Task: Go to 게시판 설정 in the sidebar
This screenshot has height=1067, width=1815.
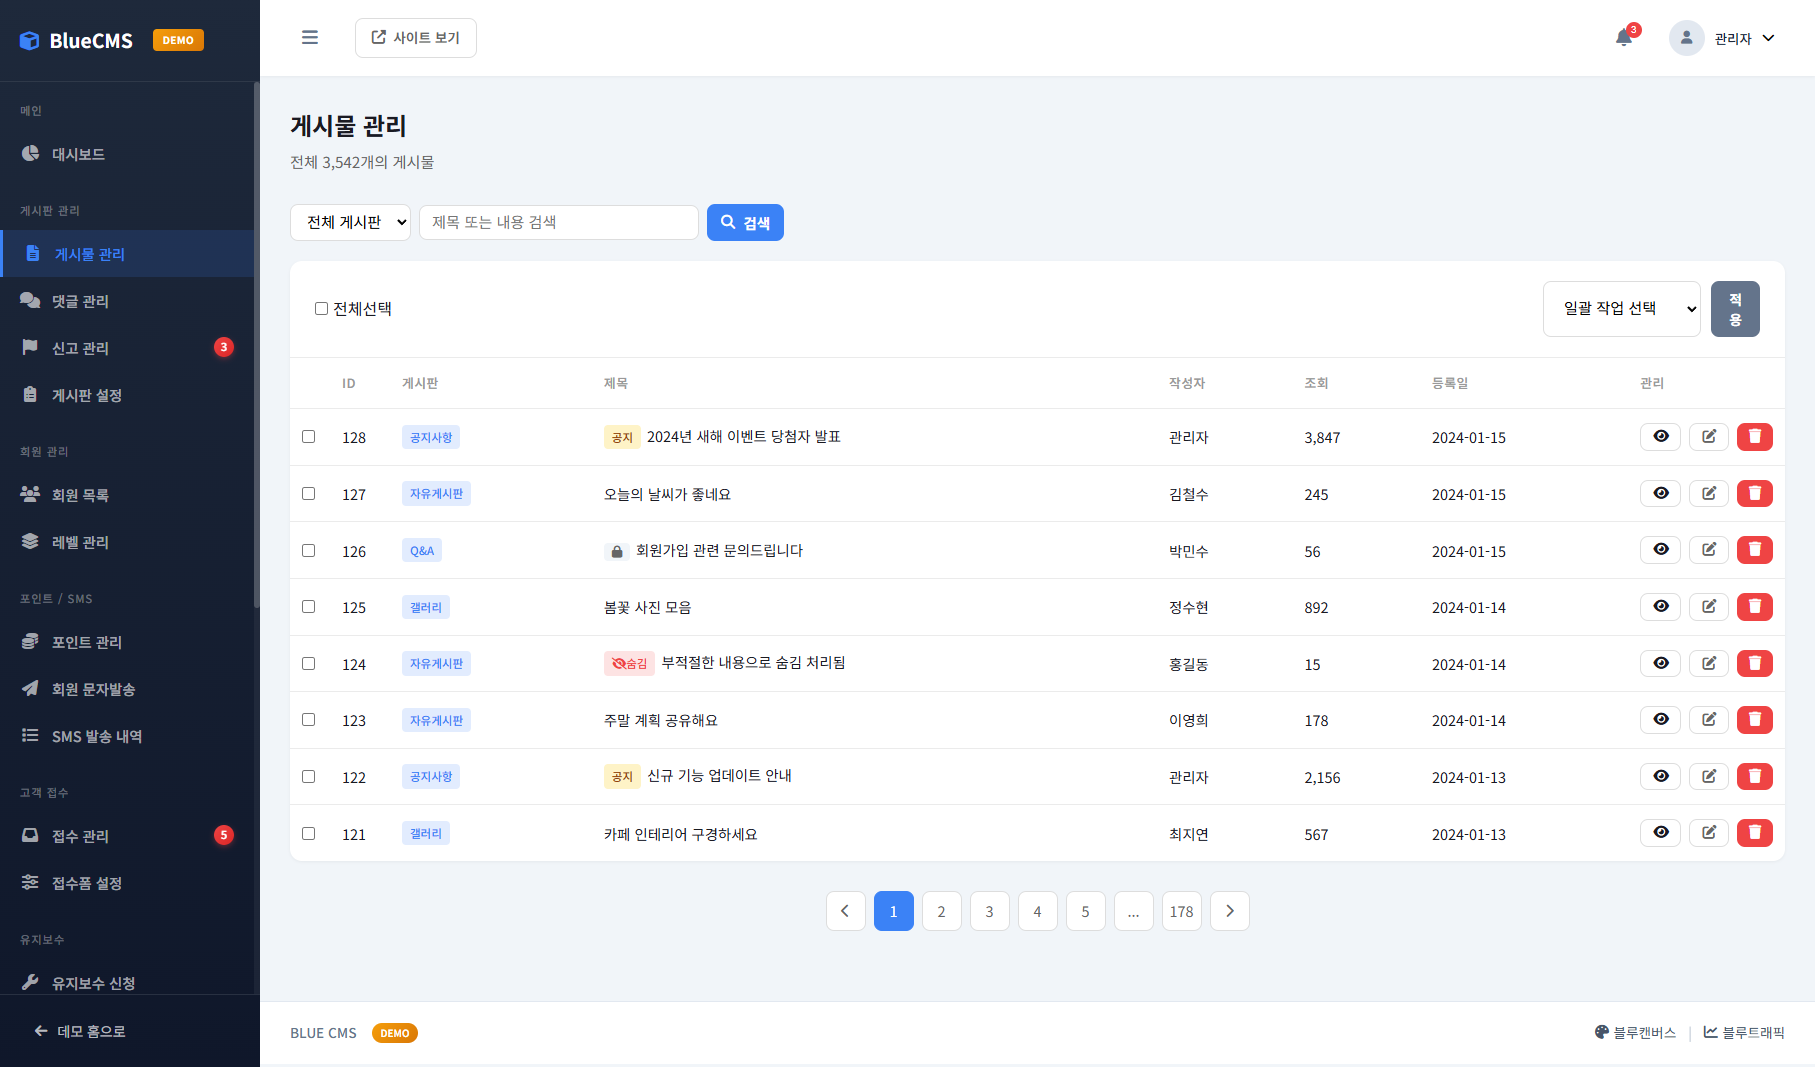Action: (x=85, y=394)
